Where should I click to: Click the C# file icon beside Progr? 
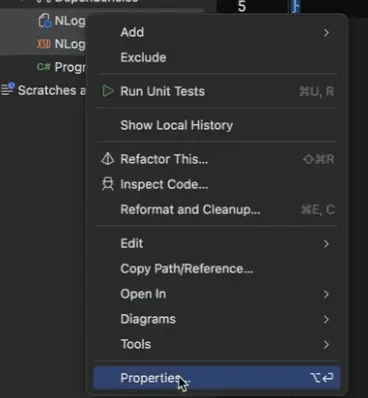coord(44,67)
